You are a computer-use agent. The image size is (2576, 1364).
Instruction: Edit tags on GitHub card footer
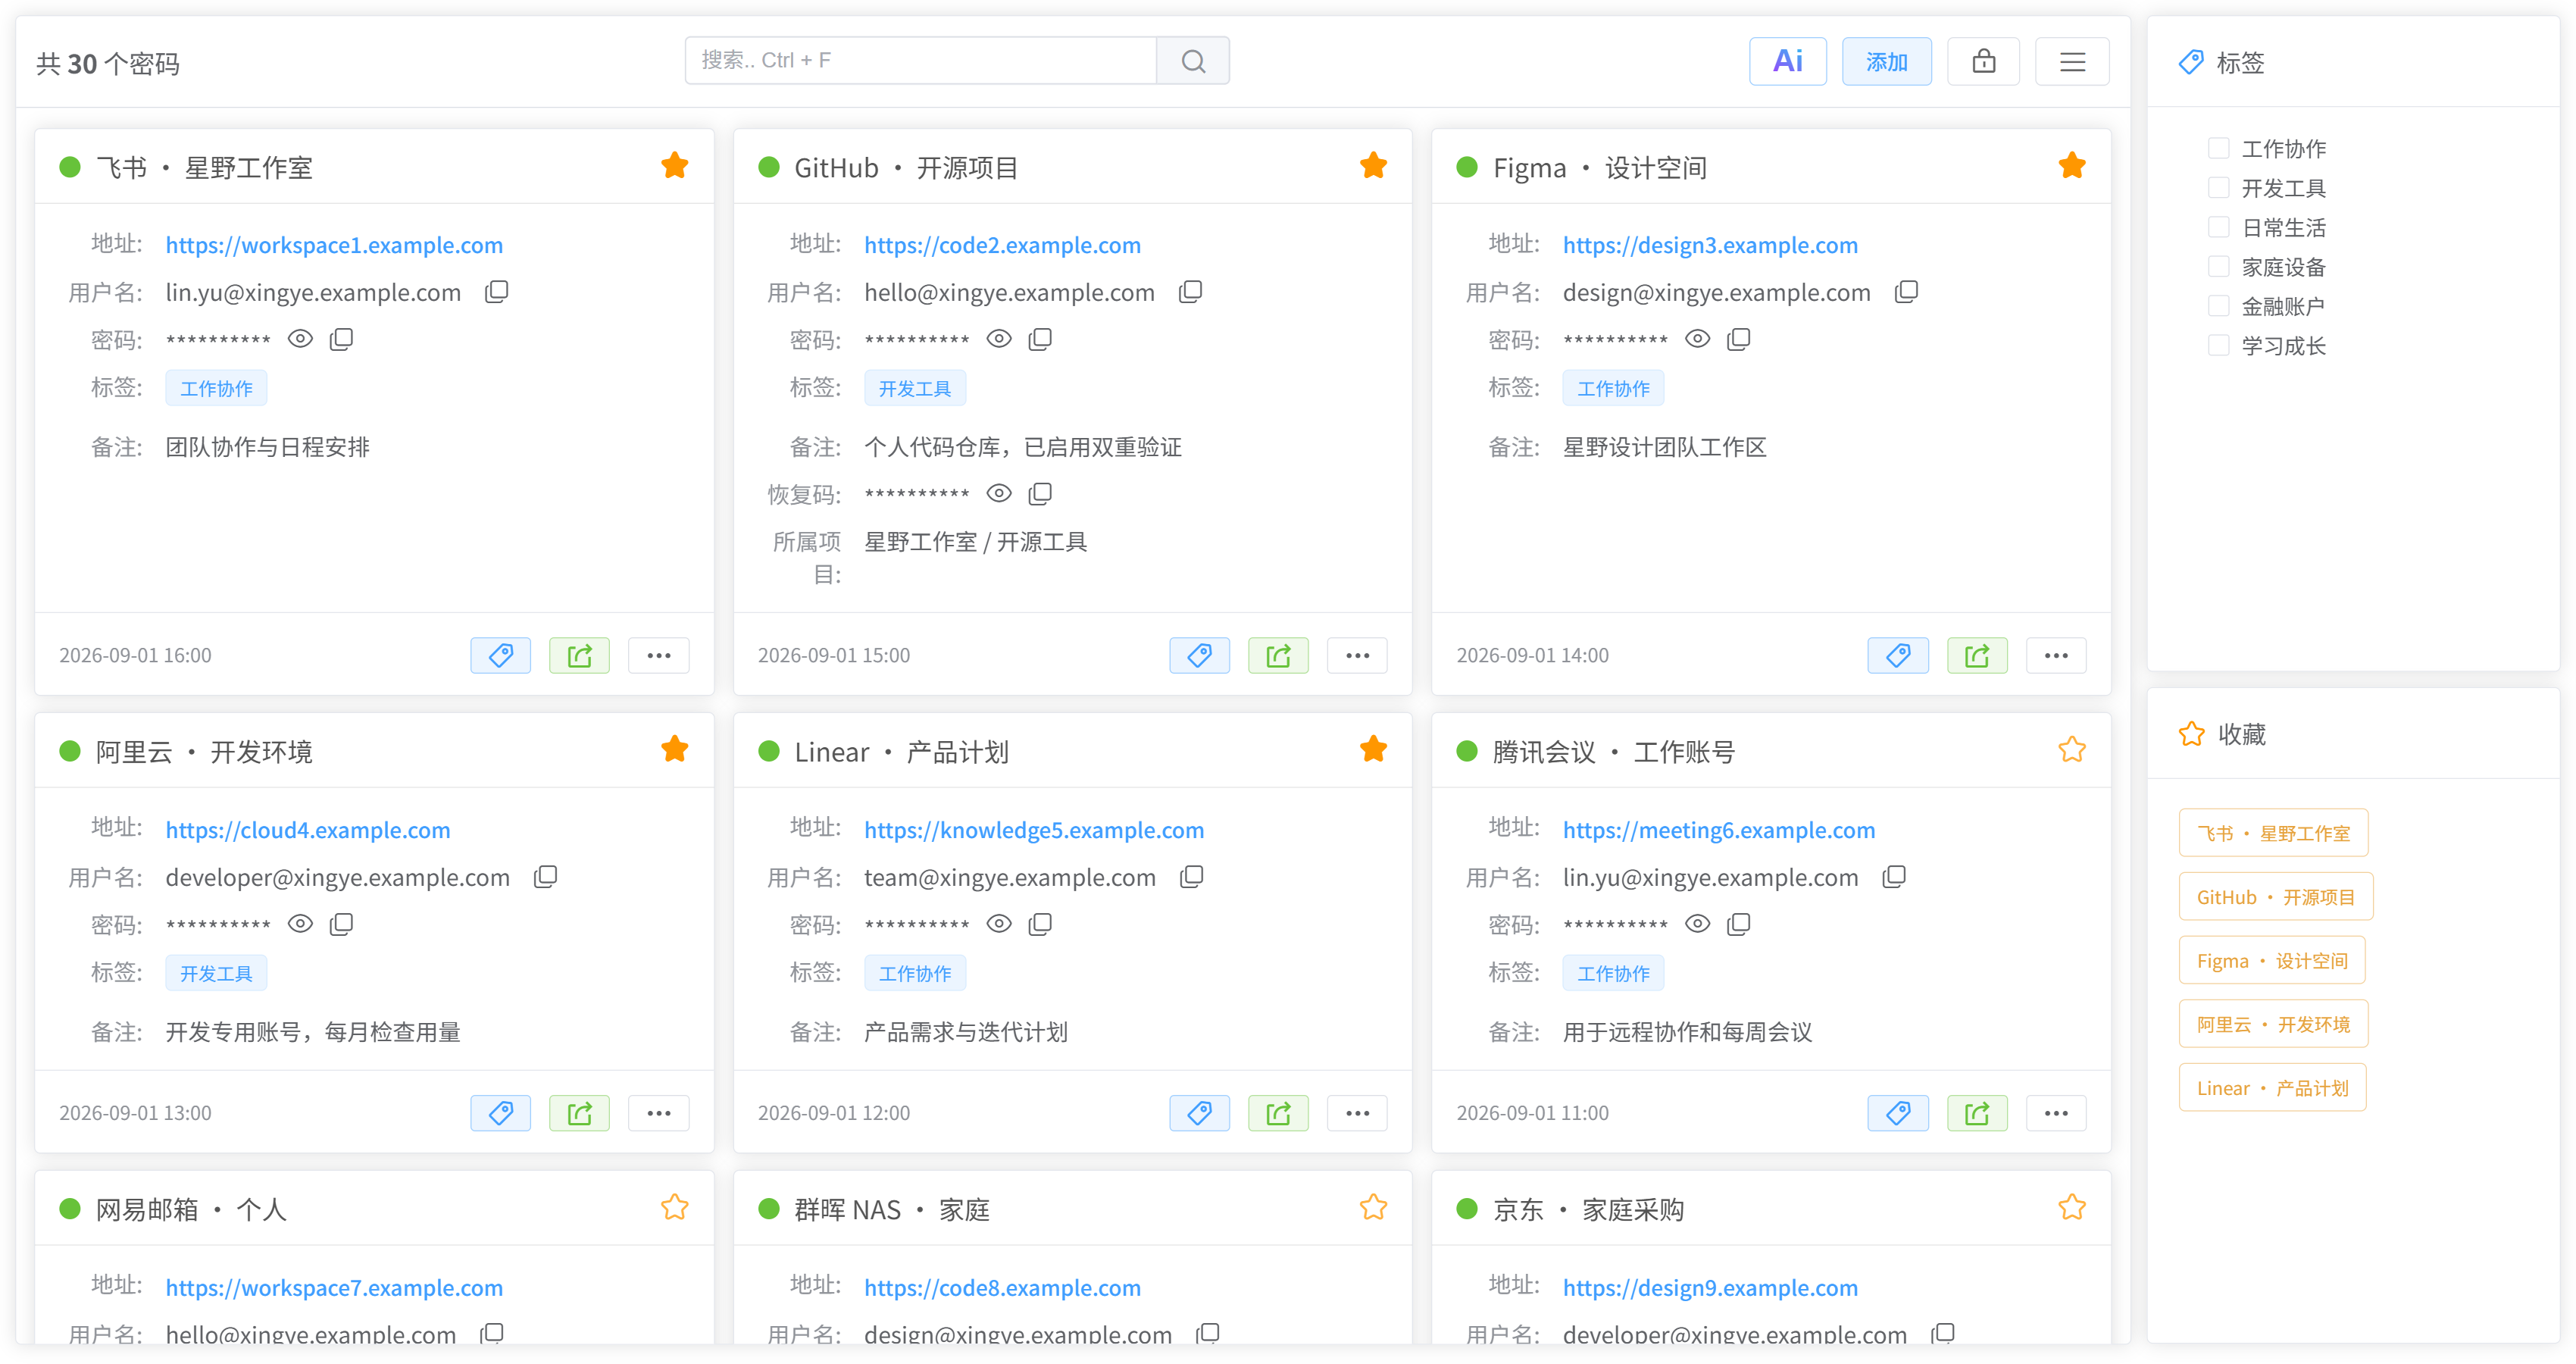click(1199, 655)
